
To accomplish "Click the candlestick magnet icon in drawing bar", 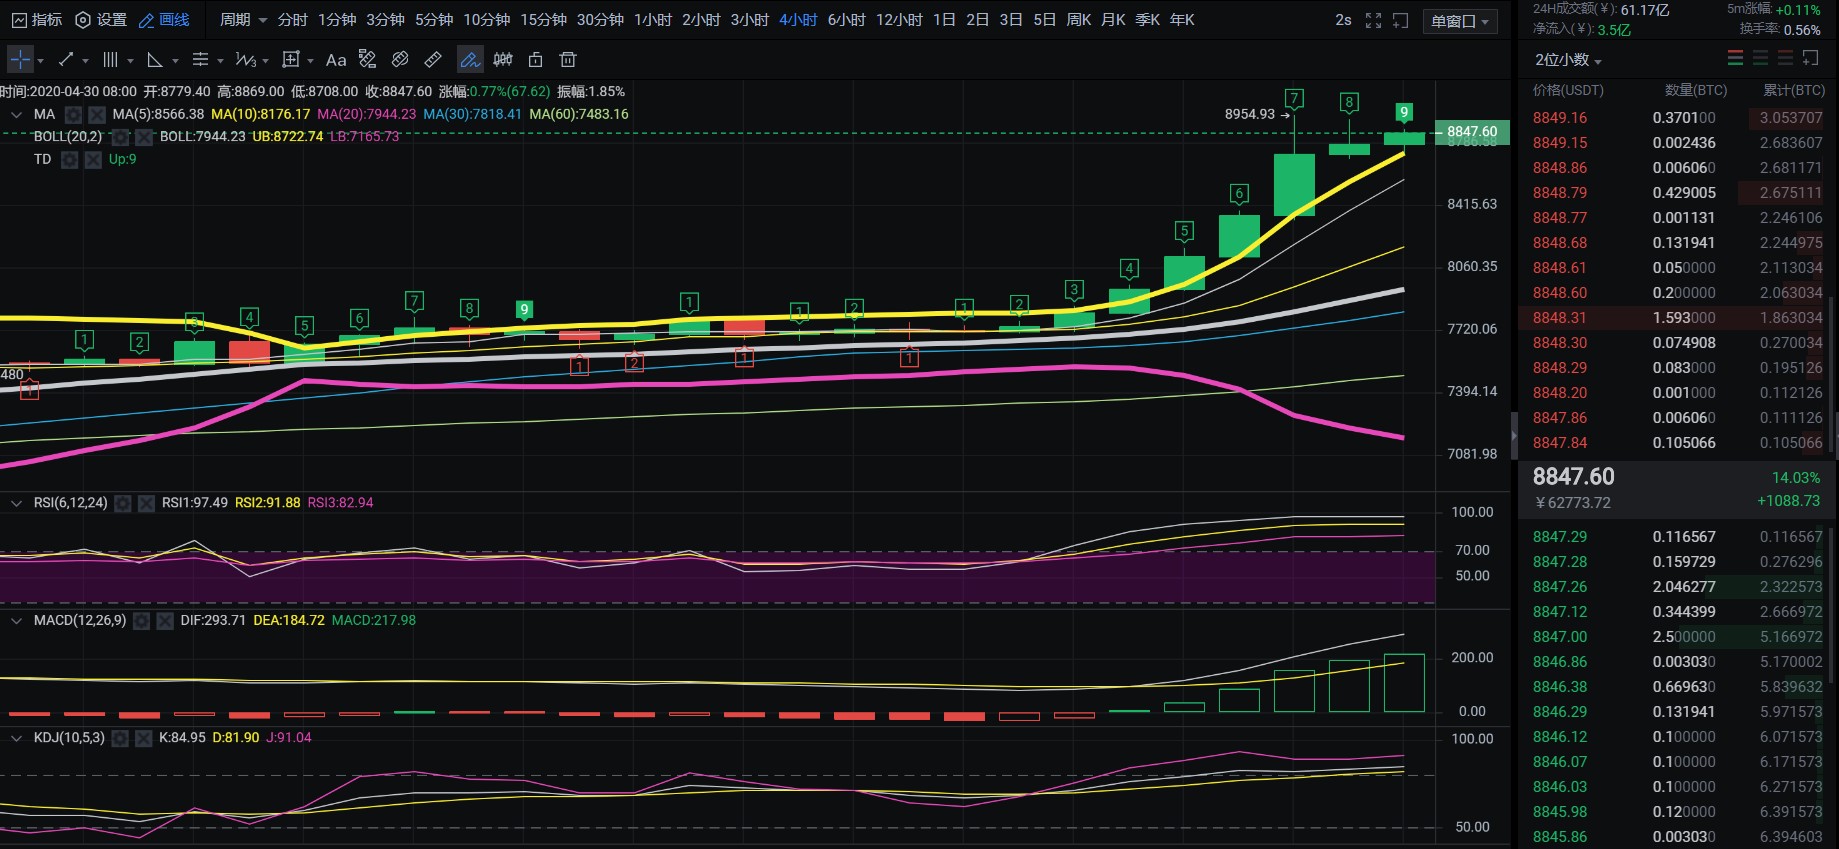I will (x=503, y=60).
